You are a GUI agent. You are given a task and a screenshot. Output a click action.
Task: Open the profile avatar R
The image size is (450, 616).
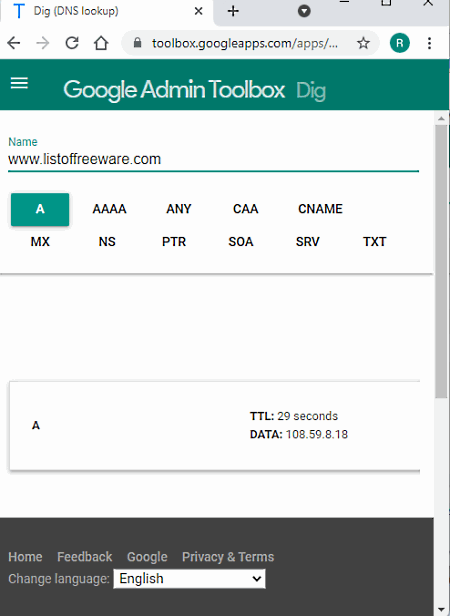[x=400, y=43]
